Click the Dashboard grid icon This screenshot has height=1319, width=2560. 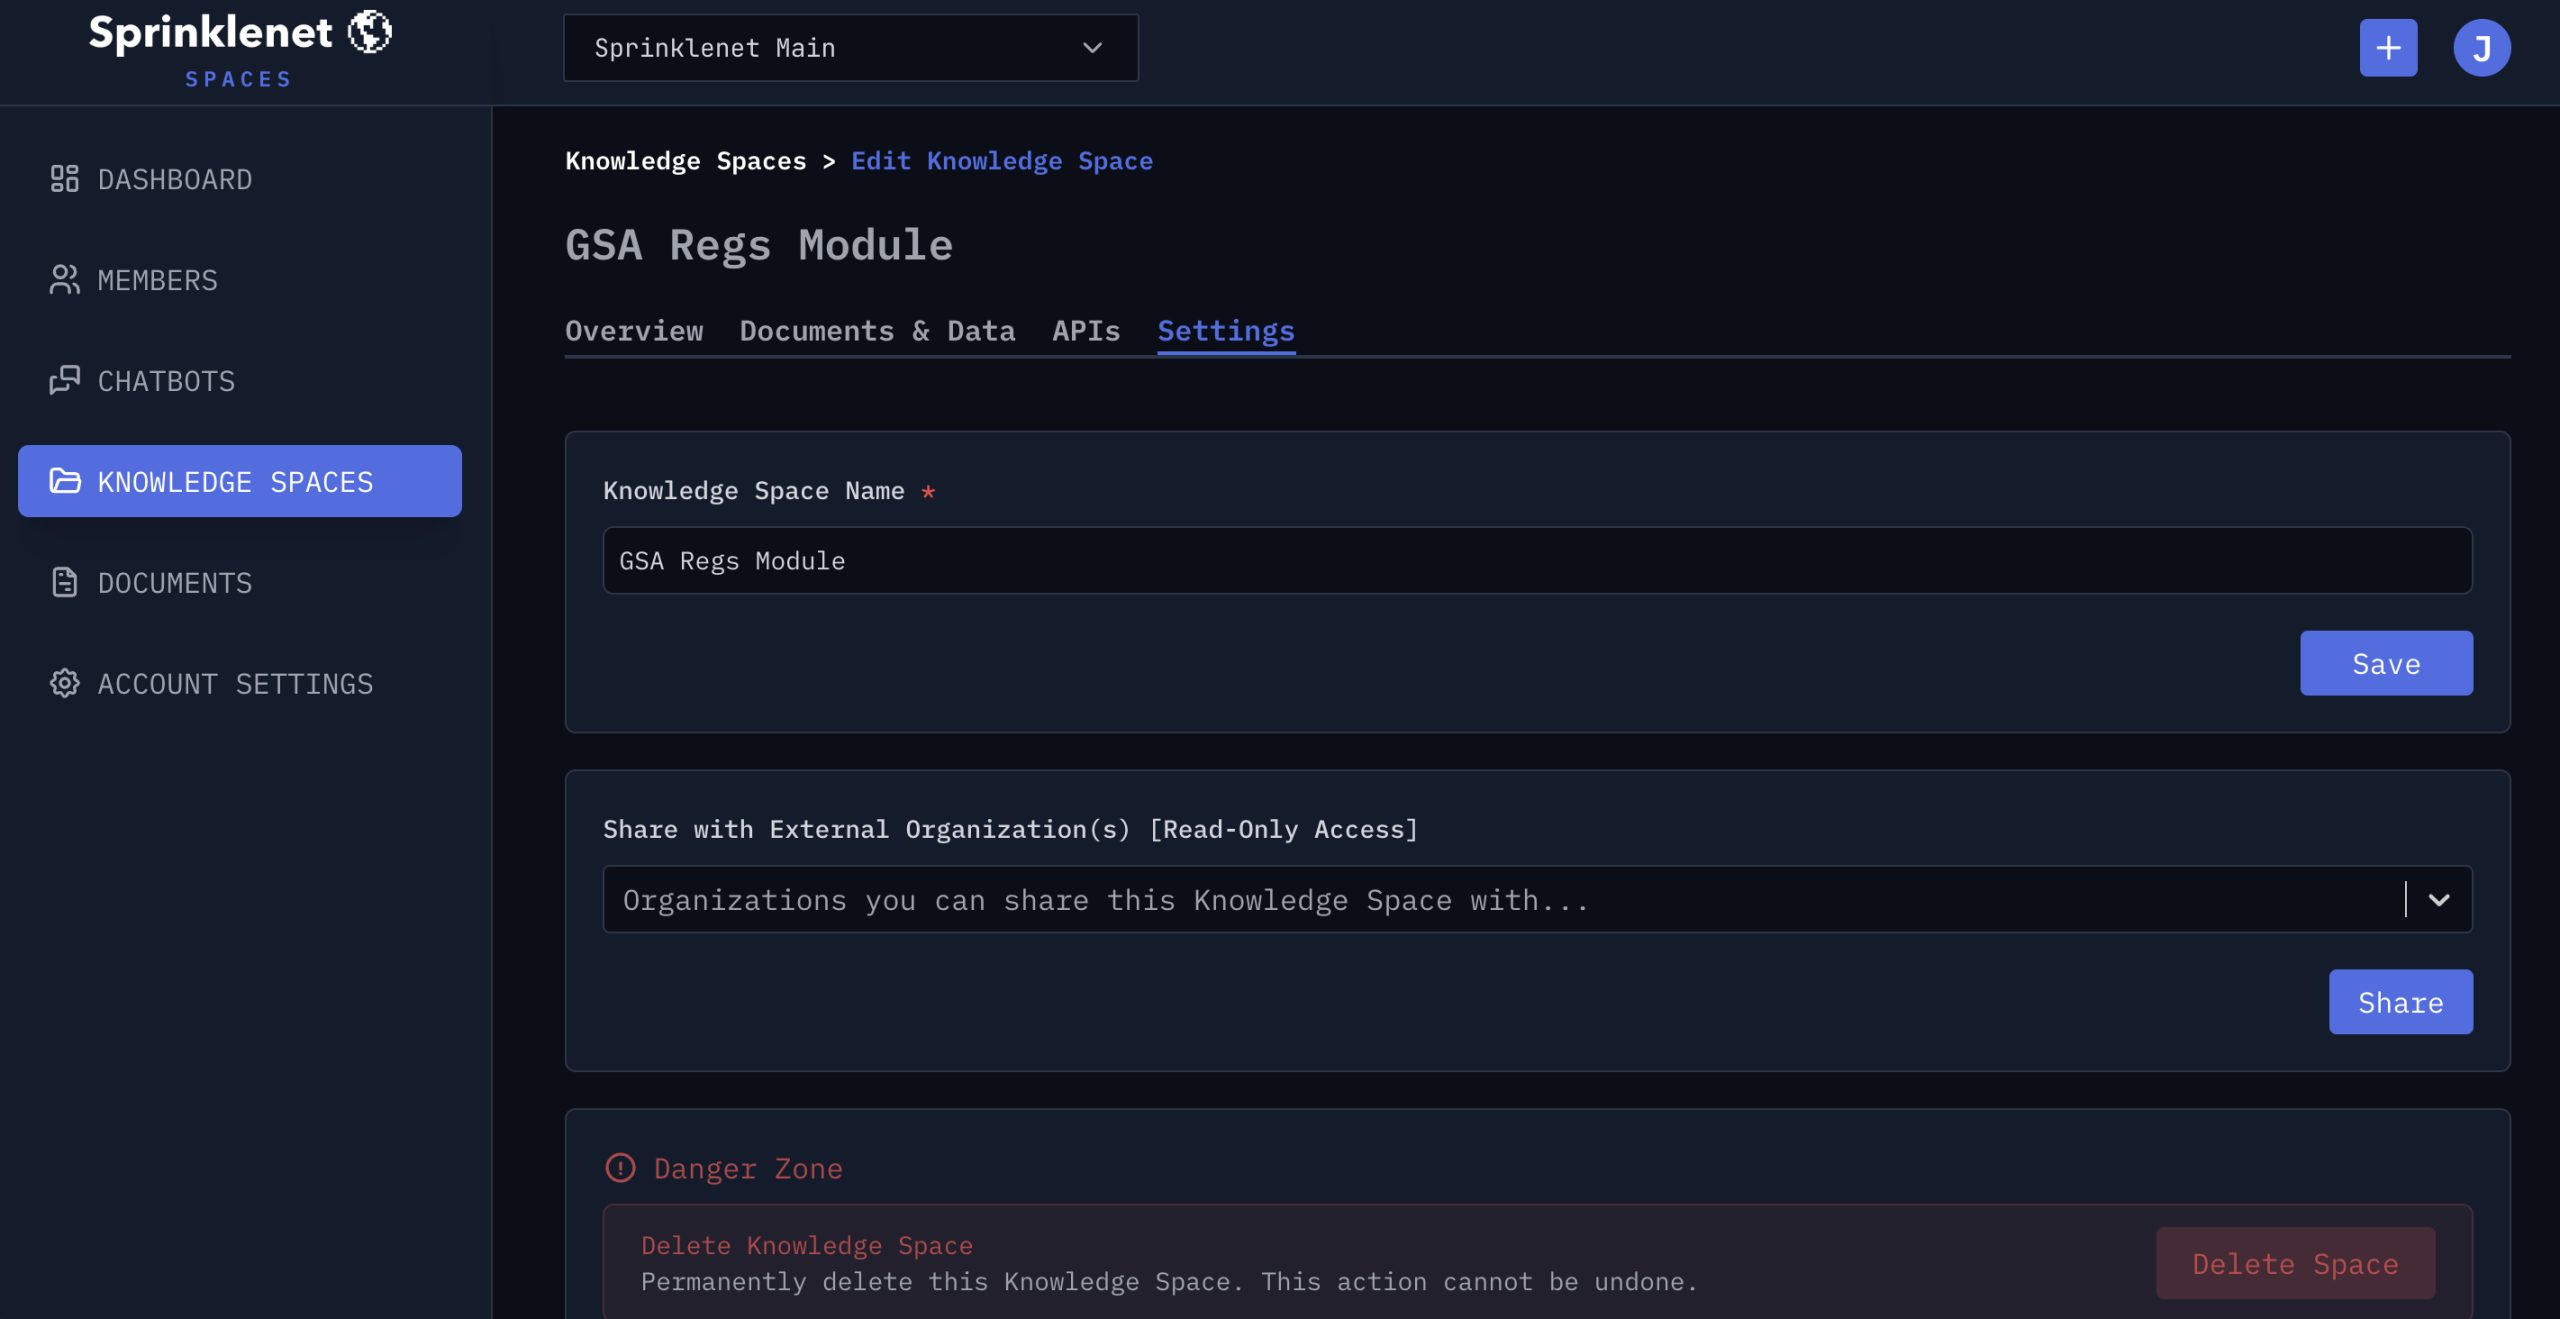[x=64, y=179]
